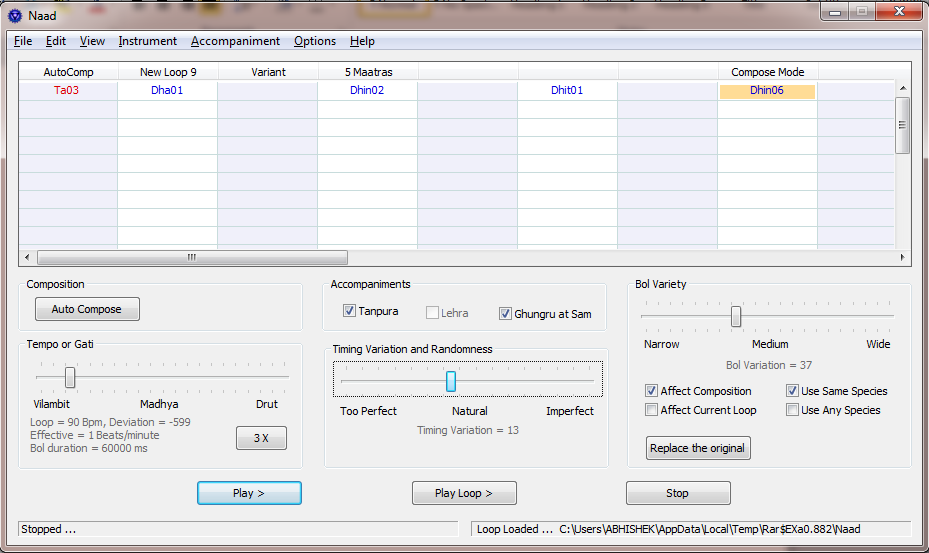Click the Timing Variation = 13 text

tap(468, 430)
